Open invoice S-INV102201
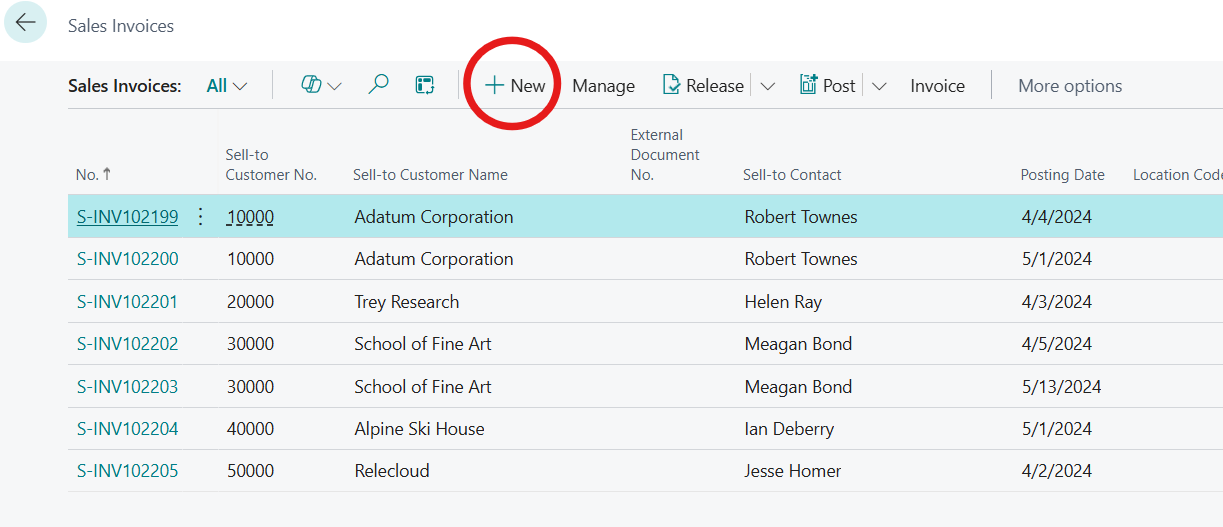Screen dimensions: 1223x527 [127, 302]
